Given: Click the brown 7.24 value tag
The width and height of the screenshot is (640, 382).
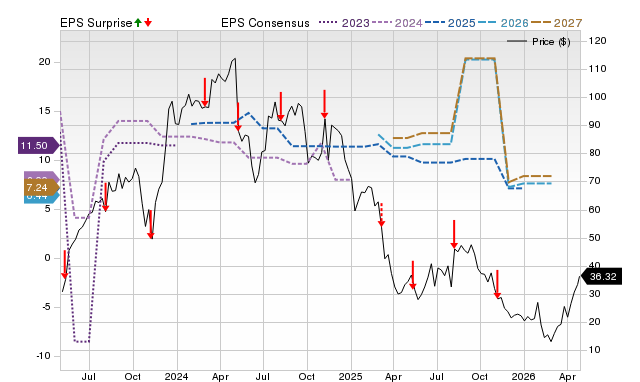Looking at the screenshot, I should point(41,187).
